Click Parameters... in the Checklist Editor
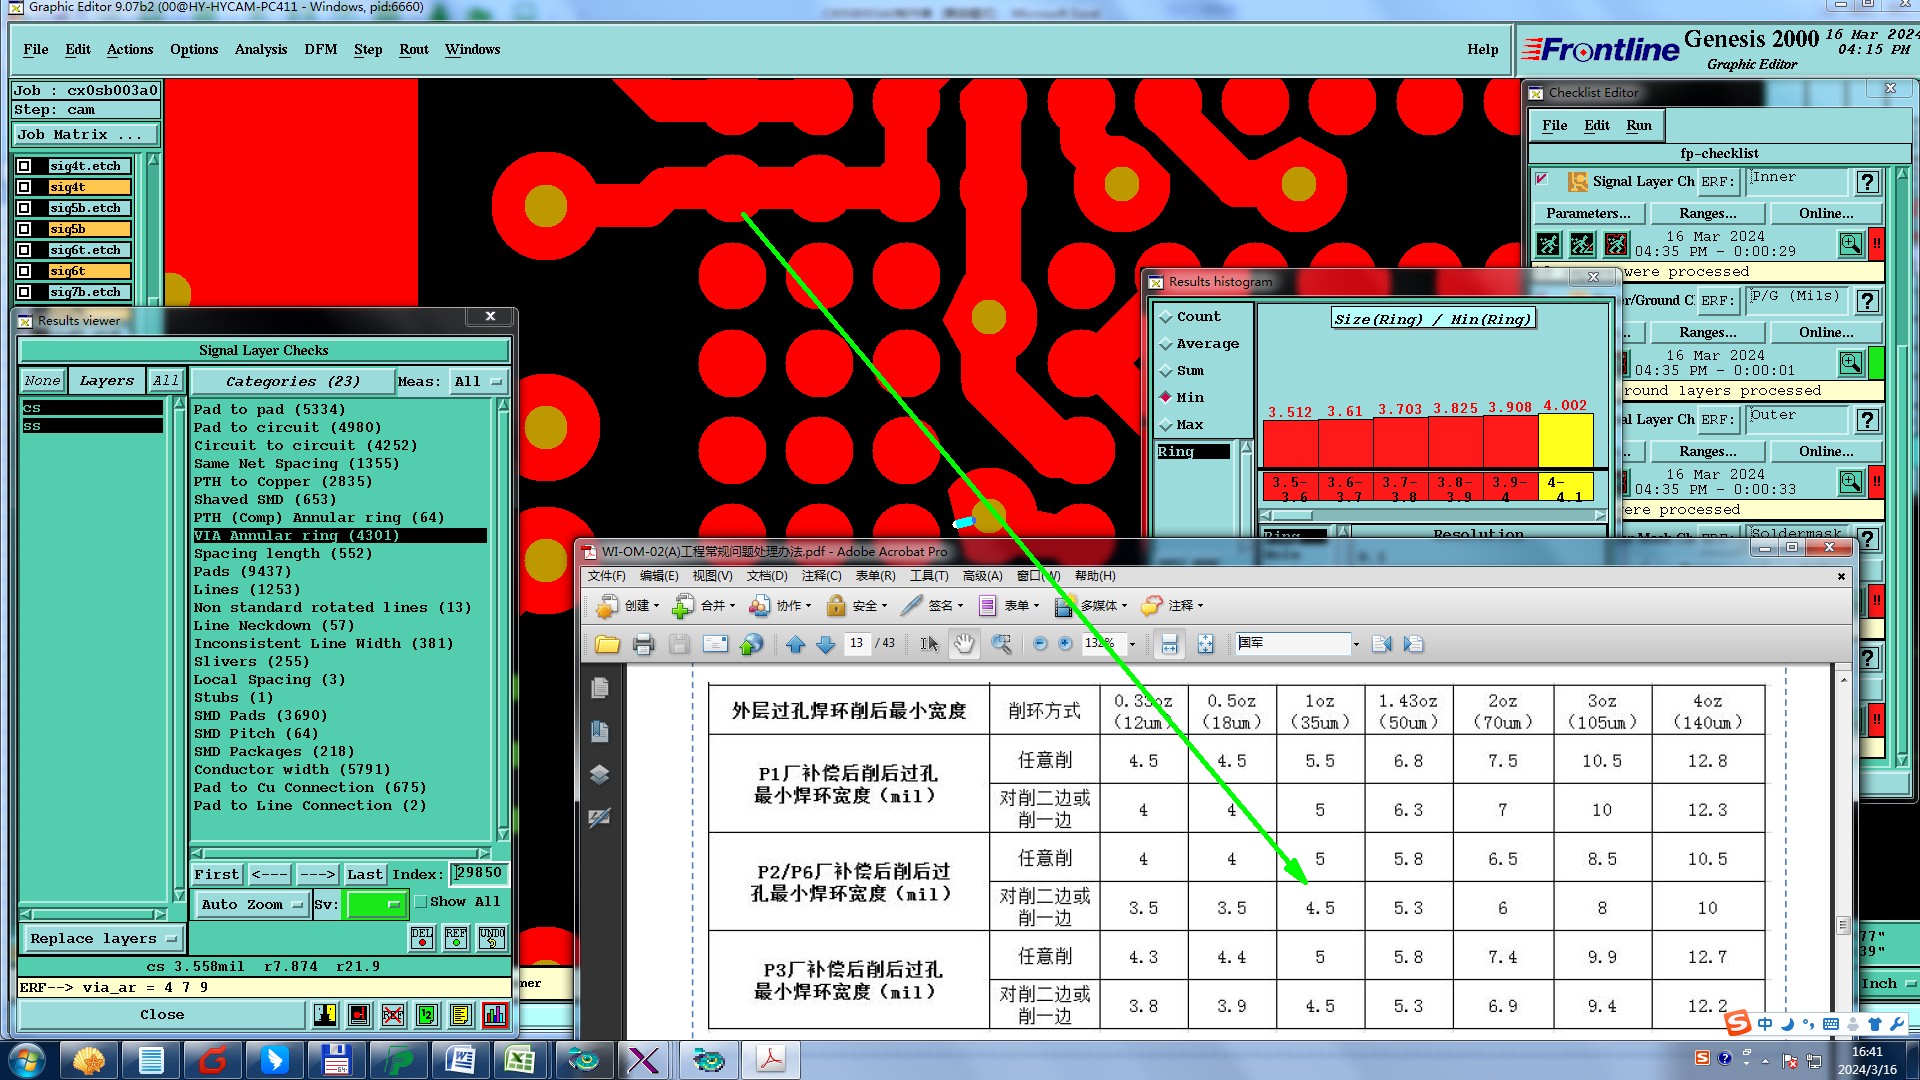The image size is (1920, 1080). click(x=1587, y=214)
